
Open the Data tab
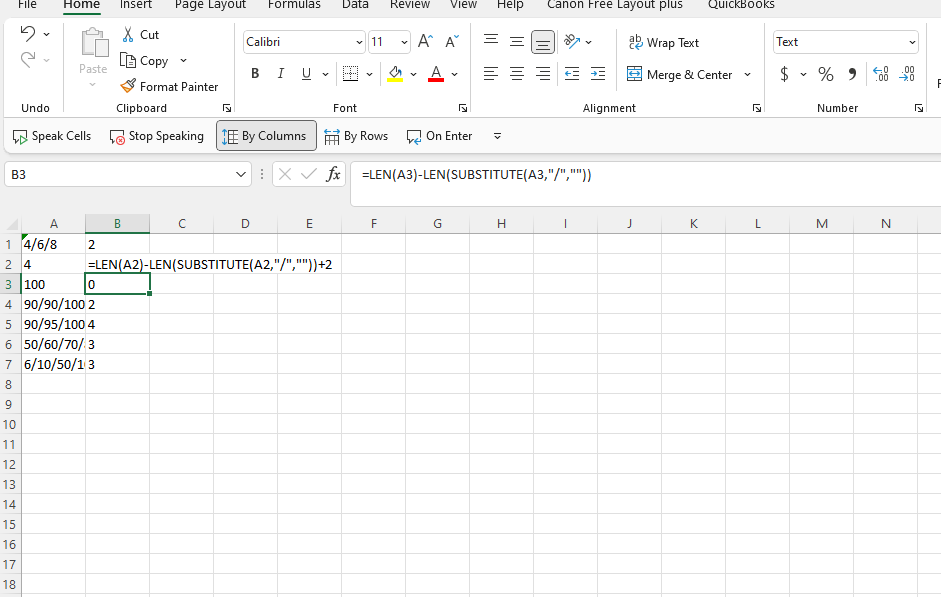pyautogui.click(x=355, y=5)
